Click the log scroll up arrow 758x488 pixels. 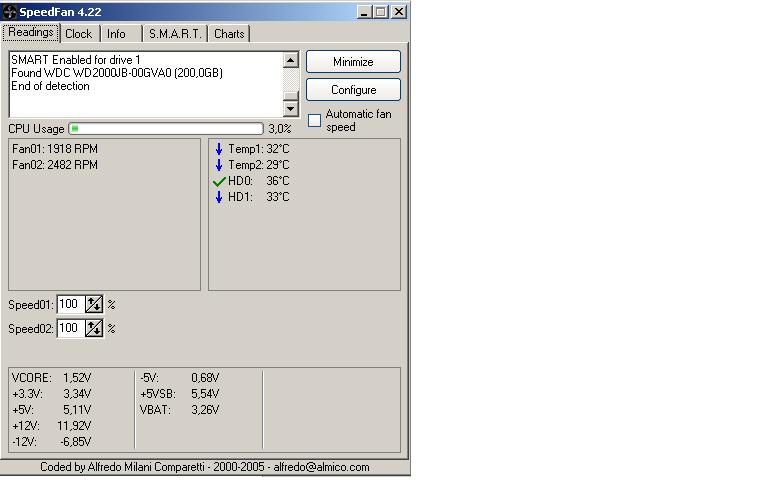point(291,60)
